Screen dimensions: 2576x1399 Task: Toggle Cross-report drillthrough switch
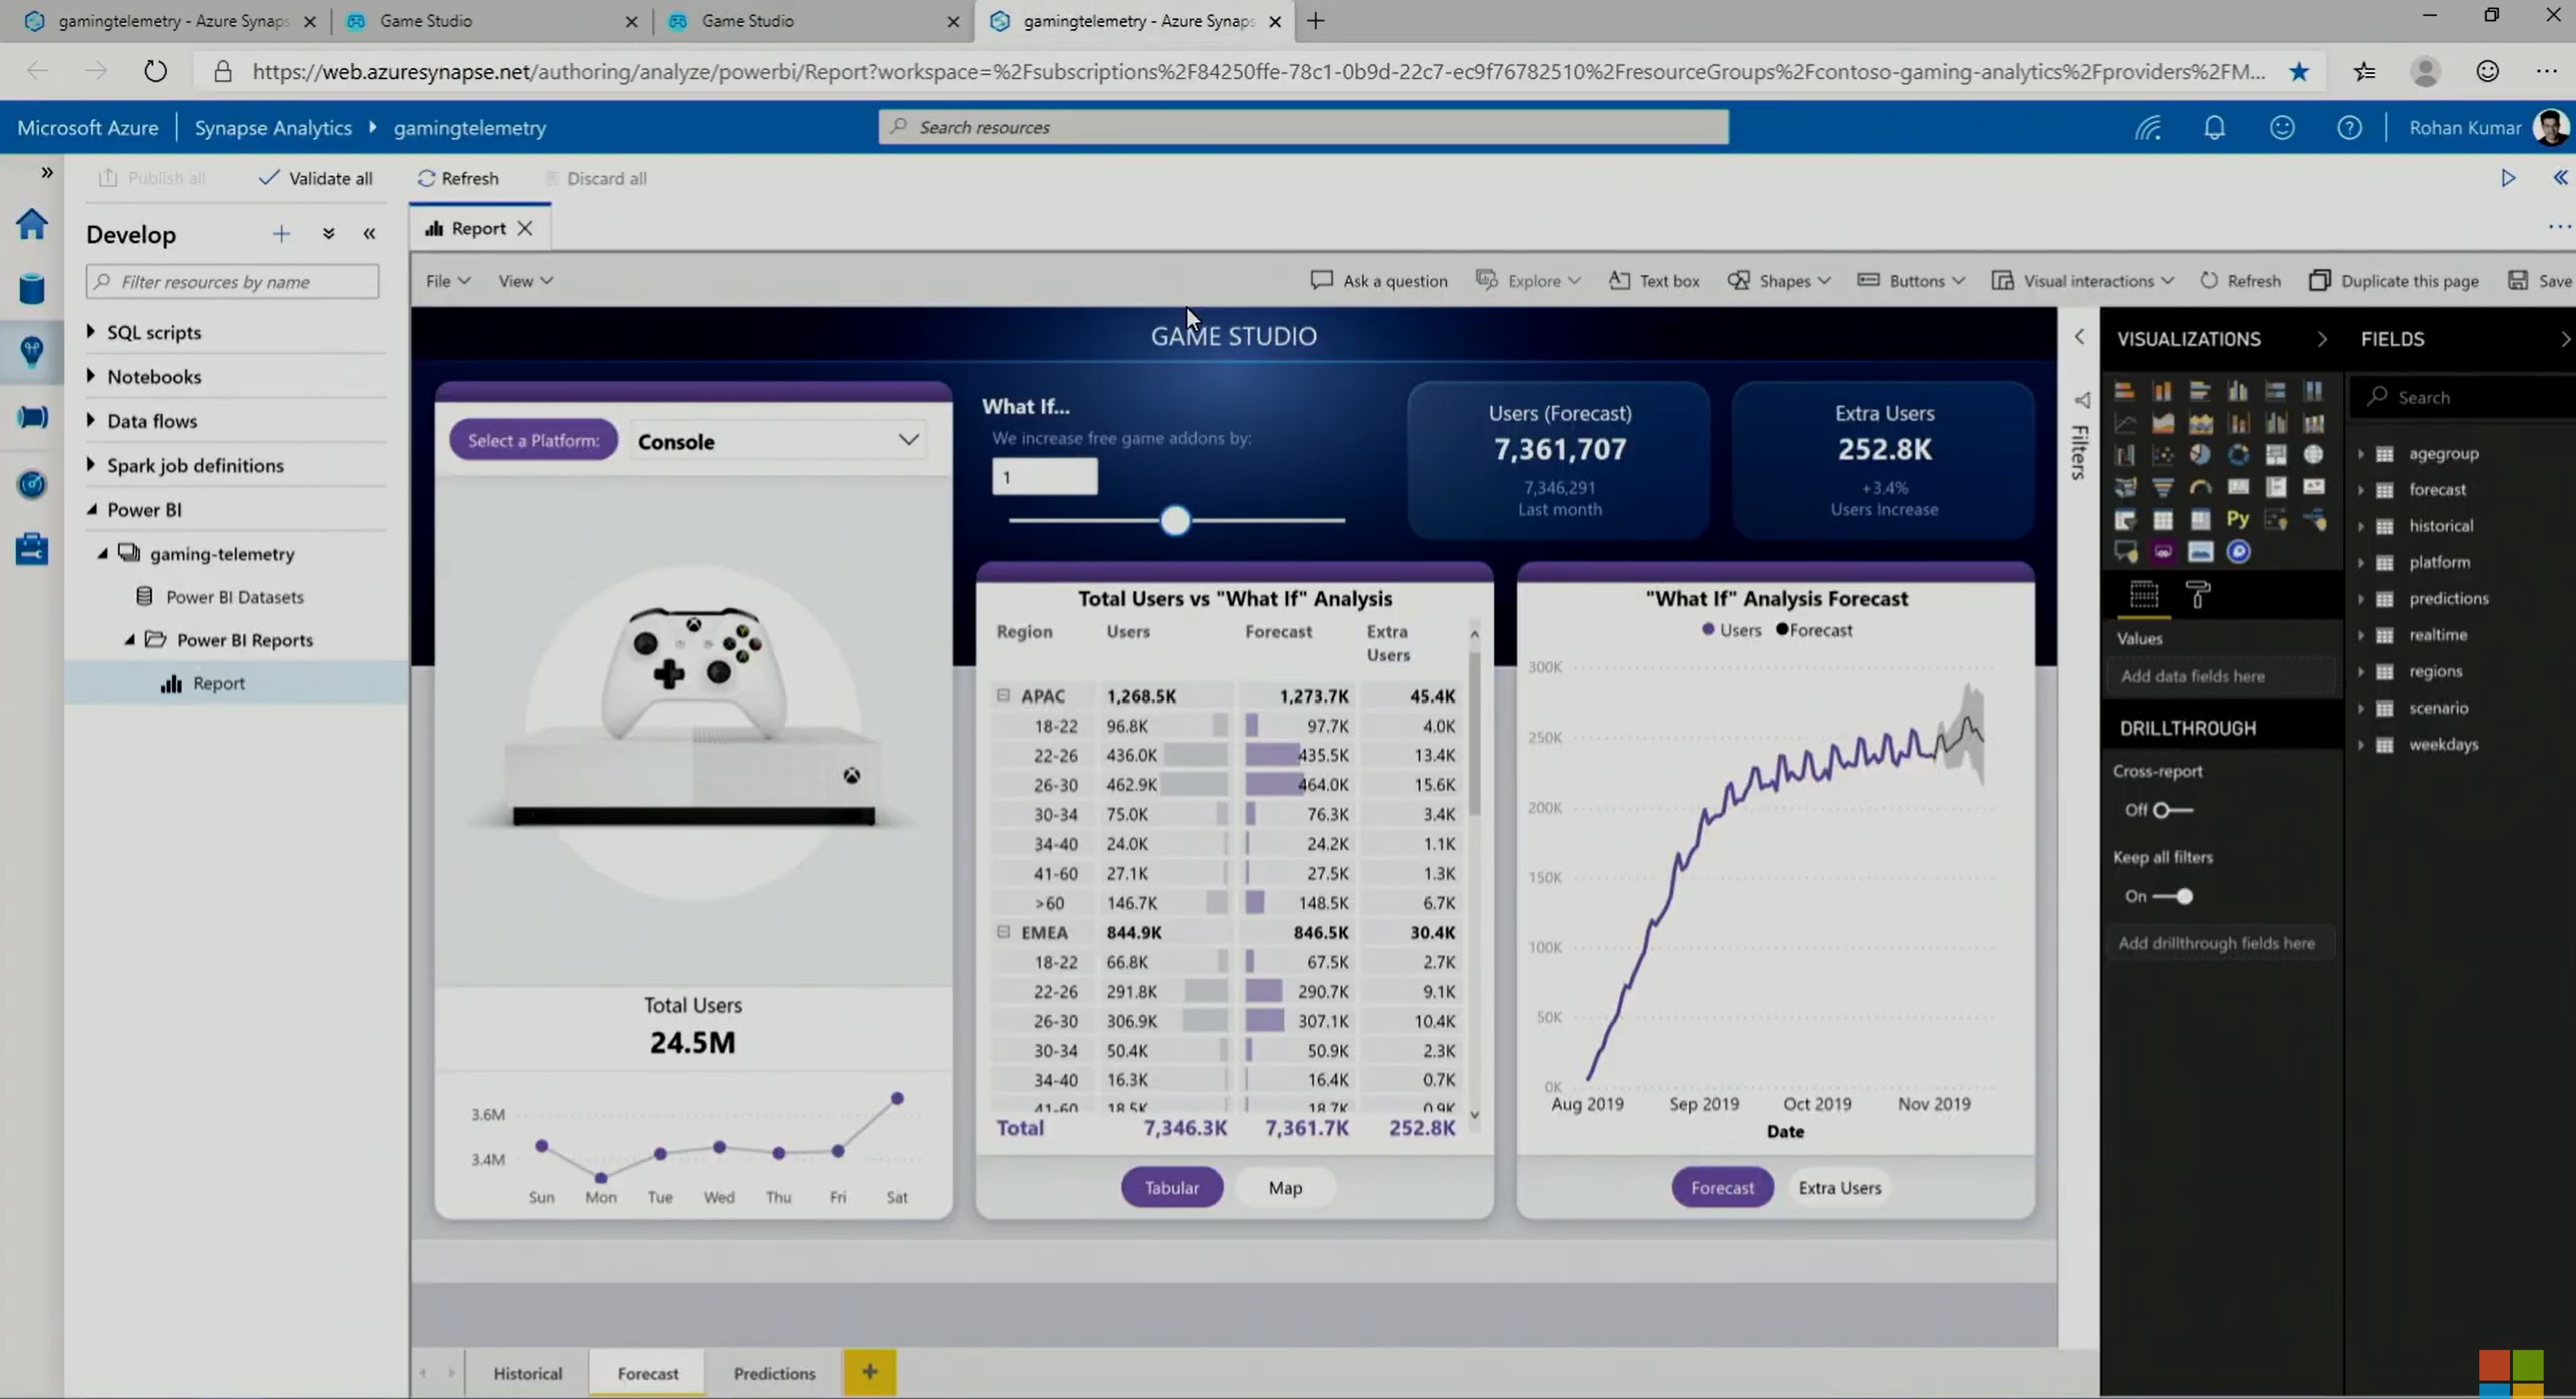pos(2175,810)
